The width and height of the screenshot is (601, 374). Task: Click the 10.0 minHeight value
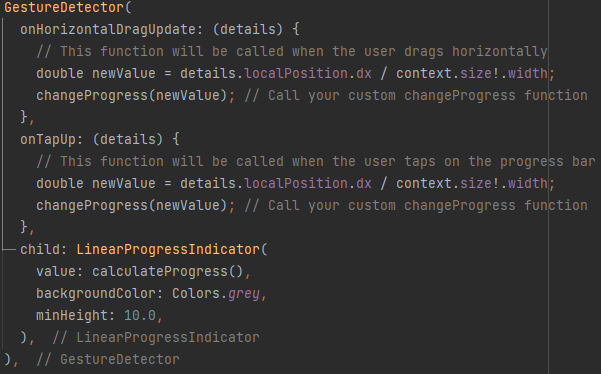pyautogui.click(x=140, y=316)
